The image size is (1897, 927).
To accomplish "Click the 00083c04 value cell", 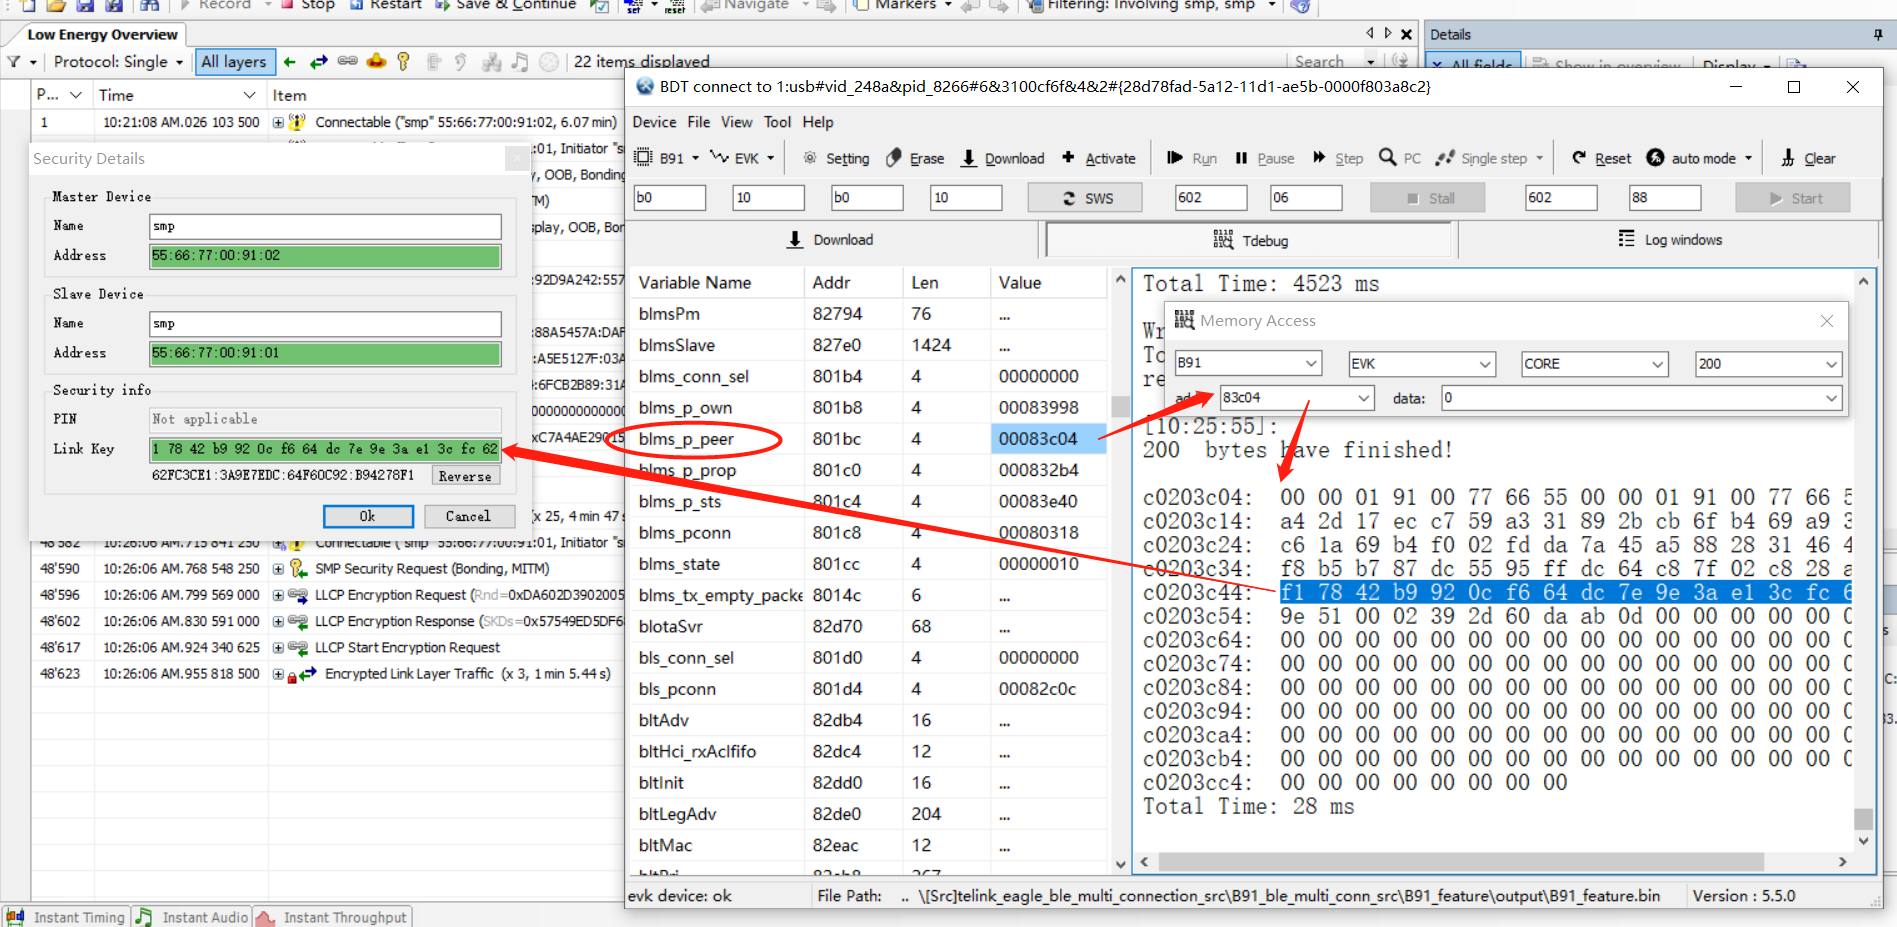I will (x=1048, y=439).
